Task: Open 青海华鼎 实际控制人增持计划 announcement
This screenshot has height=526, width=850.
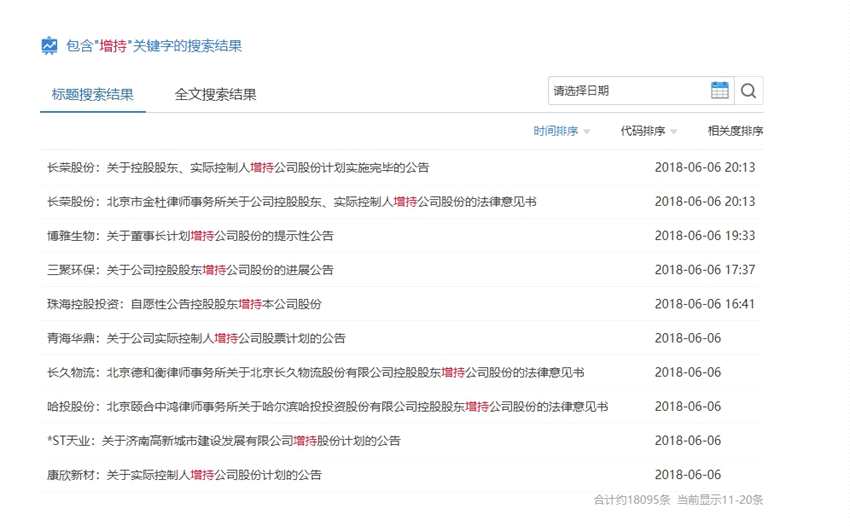Action: [196, 338]
